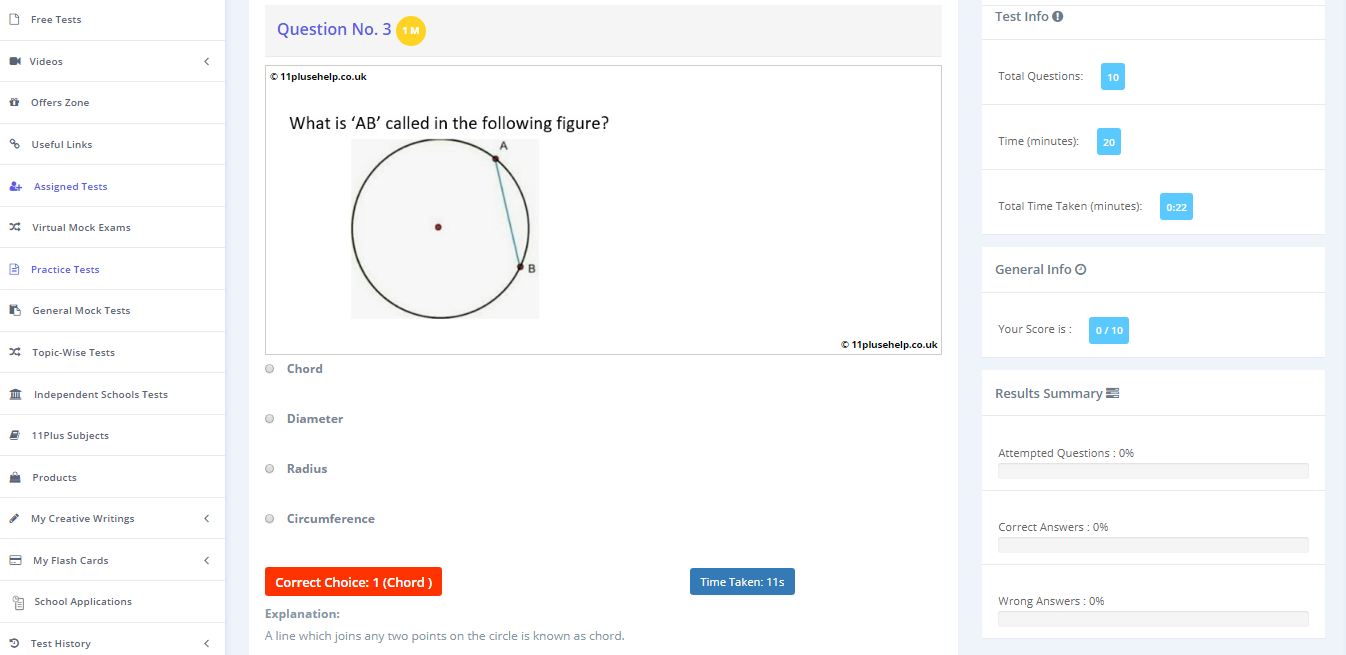Click the Virtual Mock Exams shuffle icon
The width and height of the screenshot is (1346, 655).
tap(14, 227)
